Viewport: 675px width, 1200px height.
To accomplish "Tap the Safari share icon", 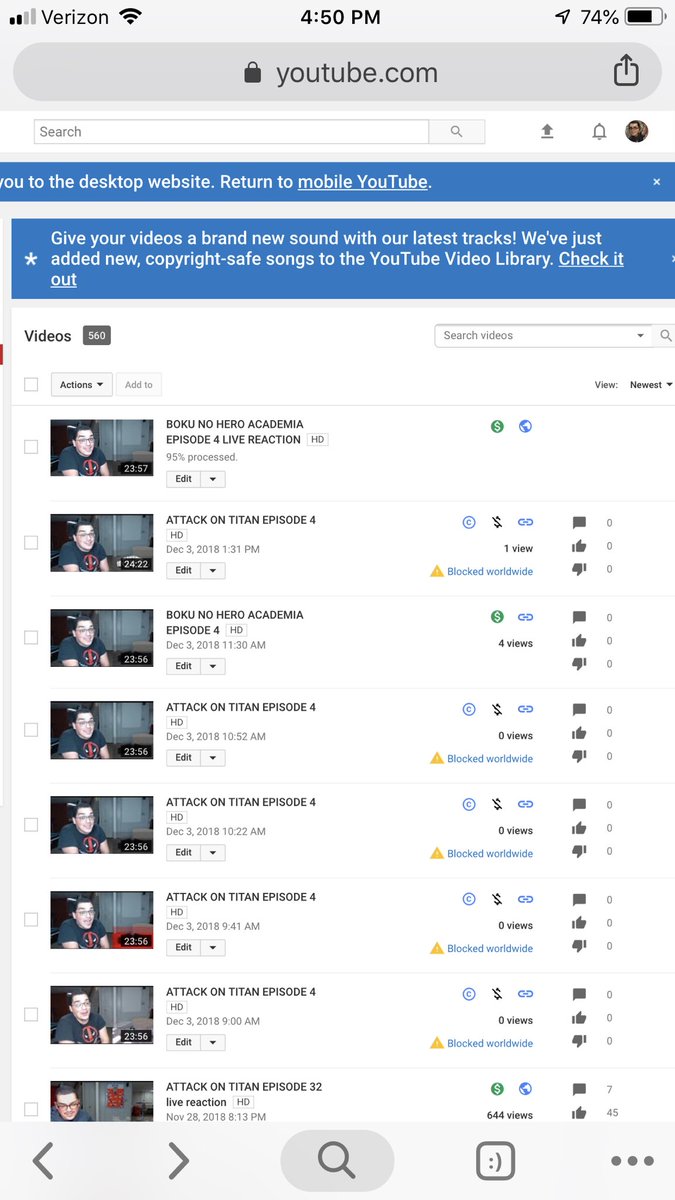I will coord(626,70).
